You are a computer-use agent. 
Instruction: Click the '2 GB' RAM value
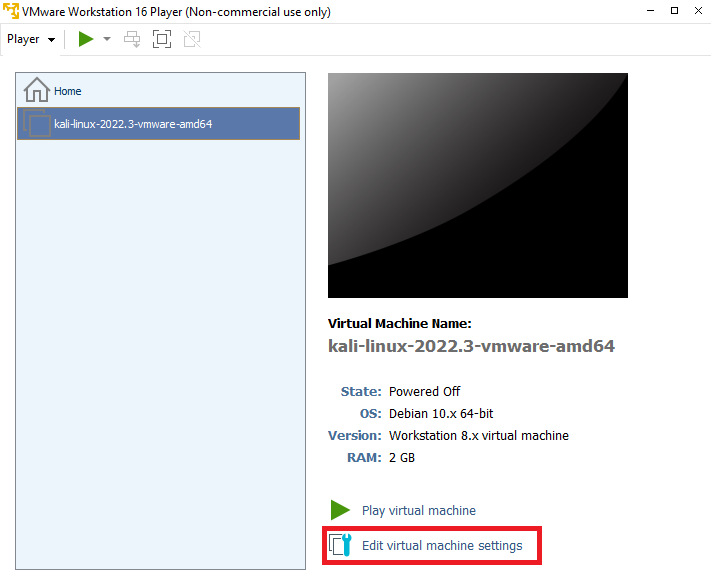click(x=402, y=457)
